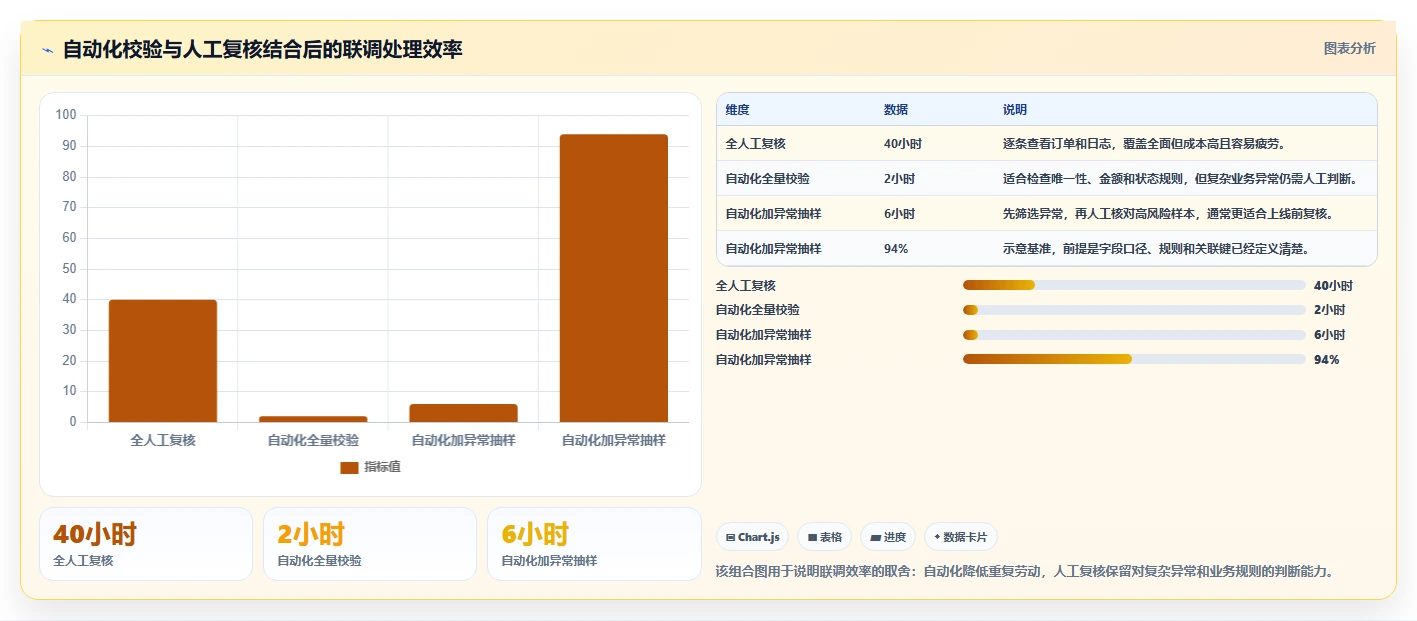
Task: Click the 94% cell in the table
Action: click(x=896, y=249)
